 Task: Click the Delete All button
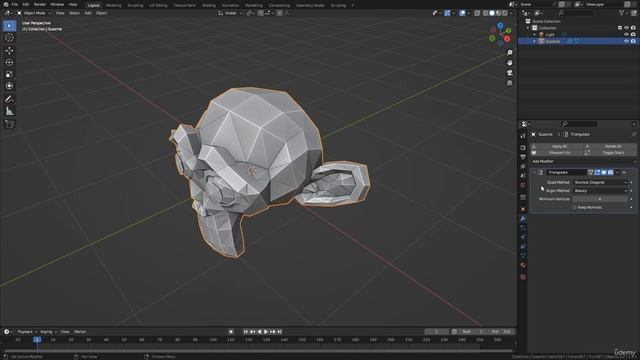pyautogui.click(x=610, y=146)
